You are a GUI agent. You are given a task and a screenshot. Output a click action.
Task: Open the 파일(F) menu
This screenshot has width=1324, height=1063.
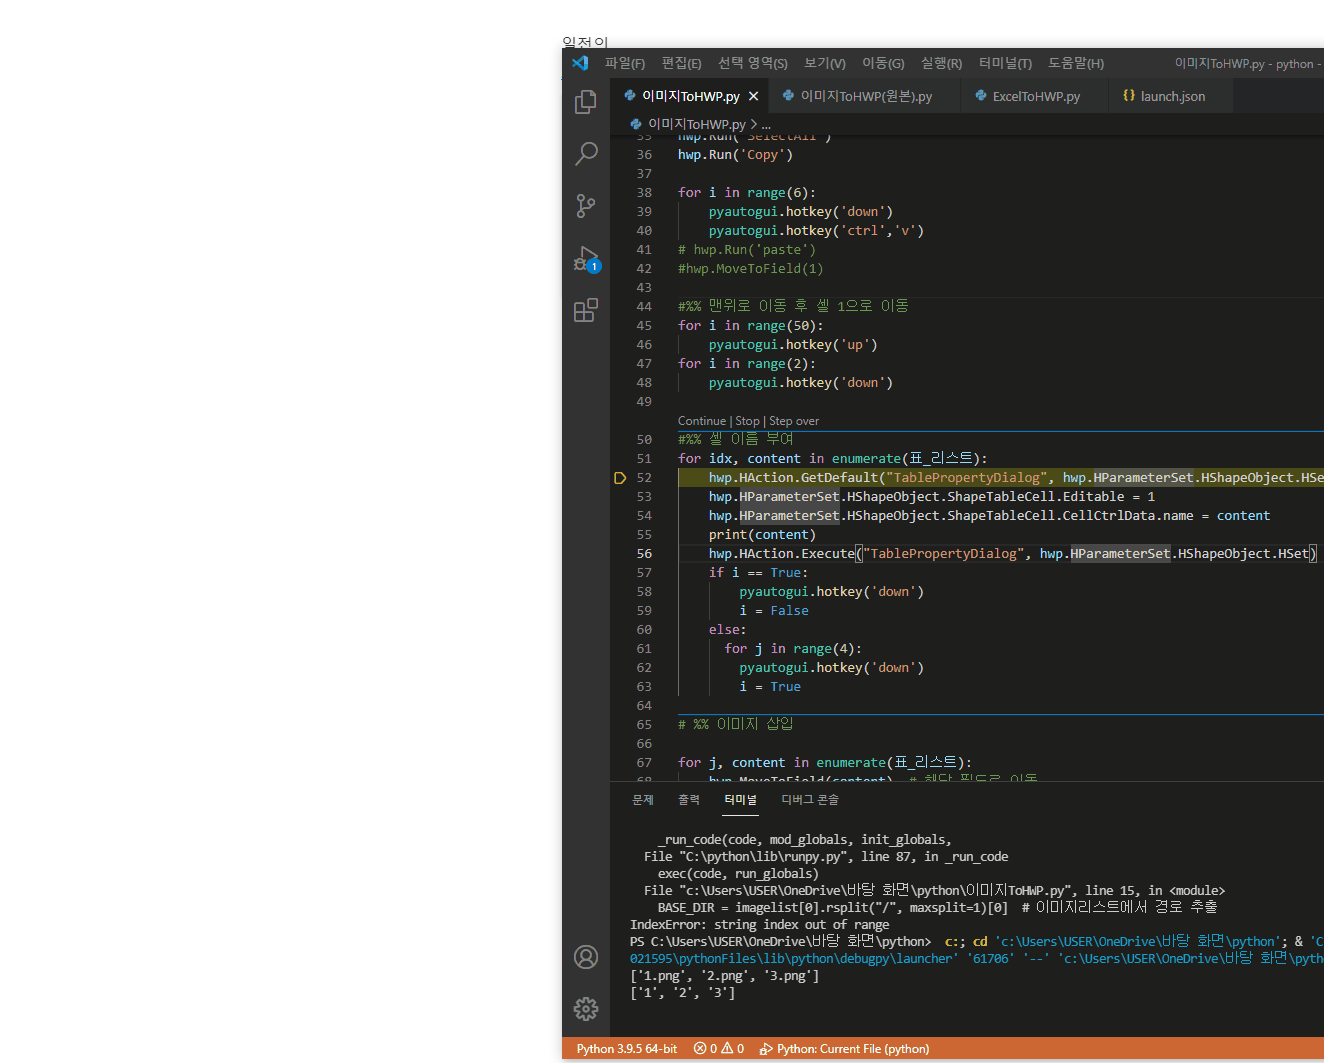(x=625, y=63)
